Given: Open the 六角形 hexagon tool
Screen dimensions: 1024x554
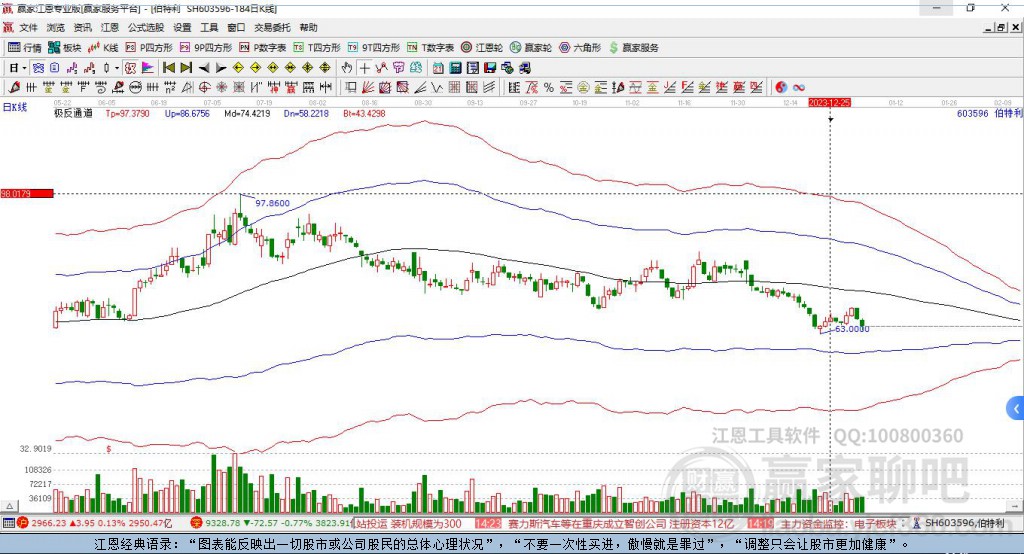Looking at the screenshot, I should click(580, 48).
